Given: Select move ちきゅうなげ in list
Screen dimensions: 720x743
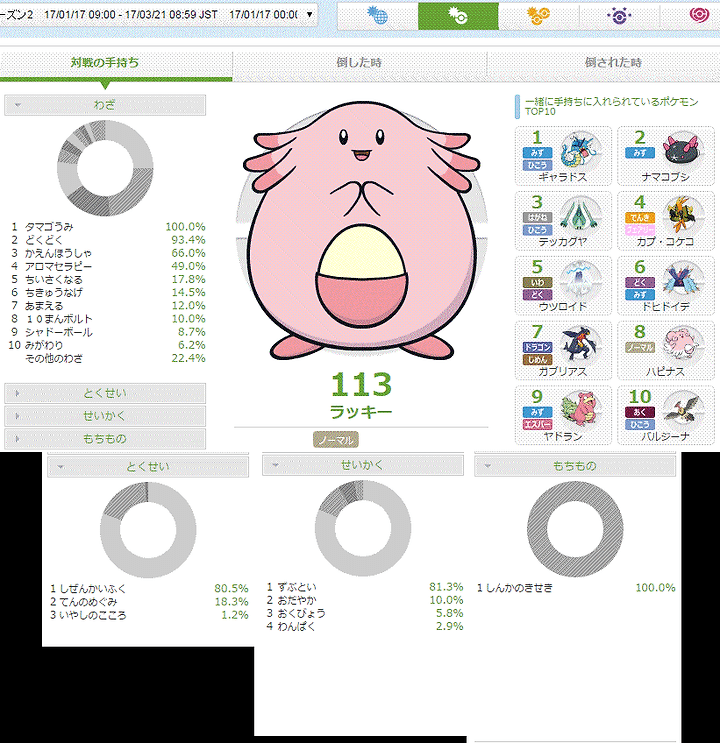Looking at the screenshot, I should tap(107, 292).
